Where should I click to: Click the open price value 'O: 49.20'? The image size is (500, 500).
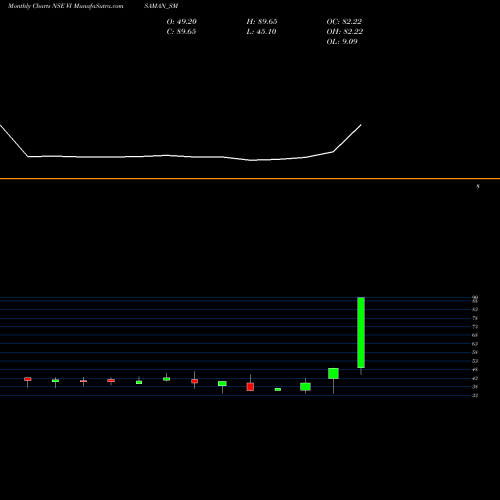(x=182, y=22)
